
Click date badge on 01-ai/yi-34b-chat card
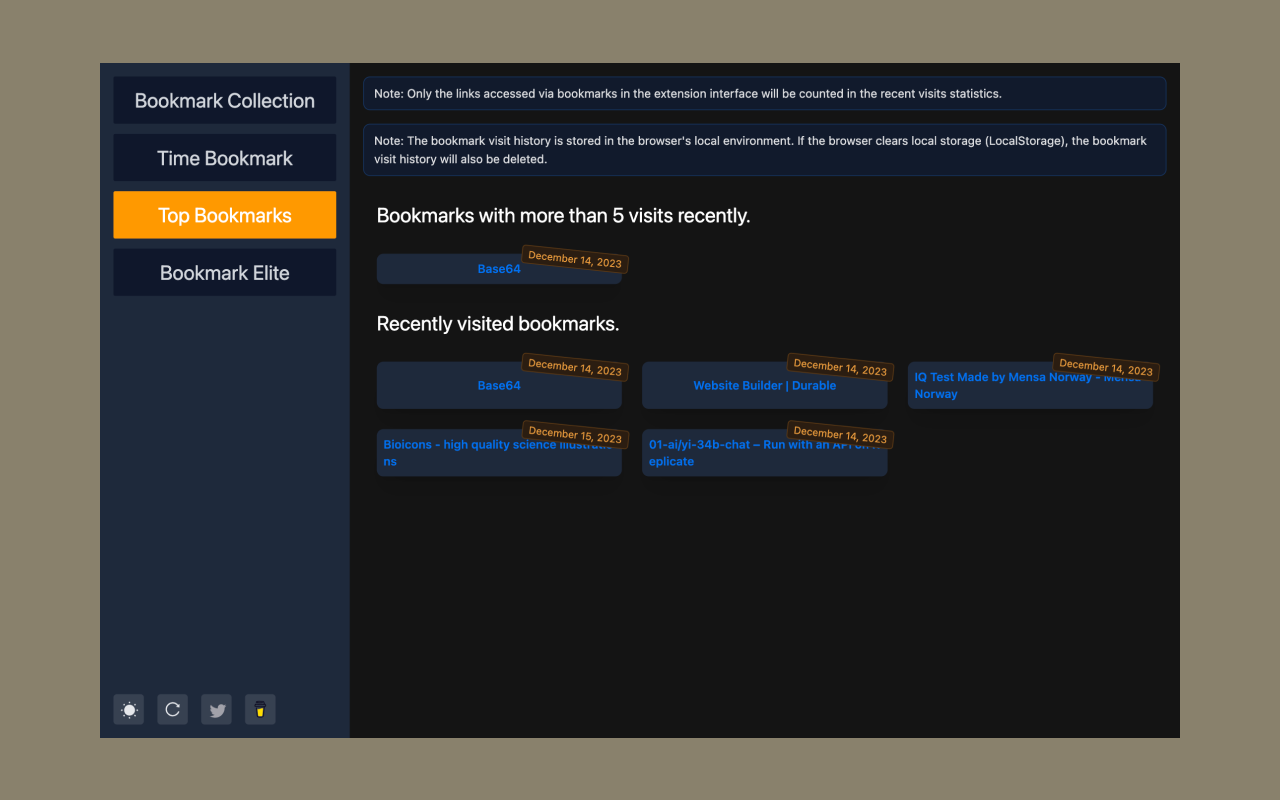840,434
